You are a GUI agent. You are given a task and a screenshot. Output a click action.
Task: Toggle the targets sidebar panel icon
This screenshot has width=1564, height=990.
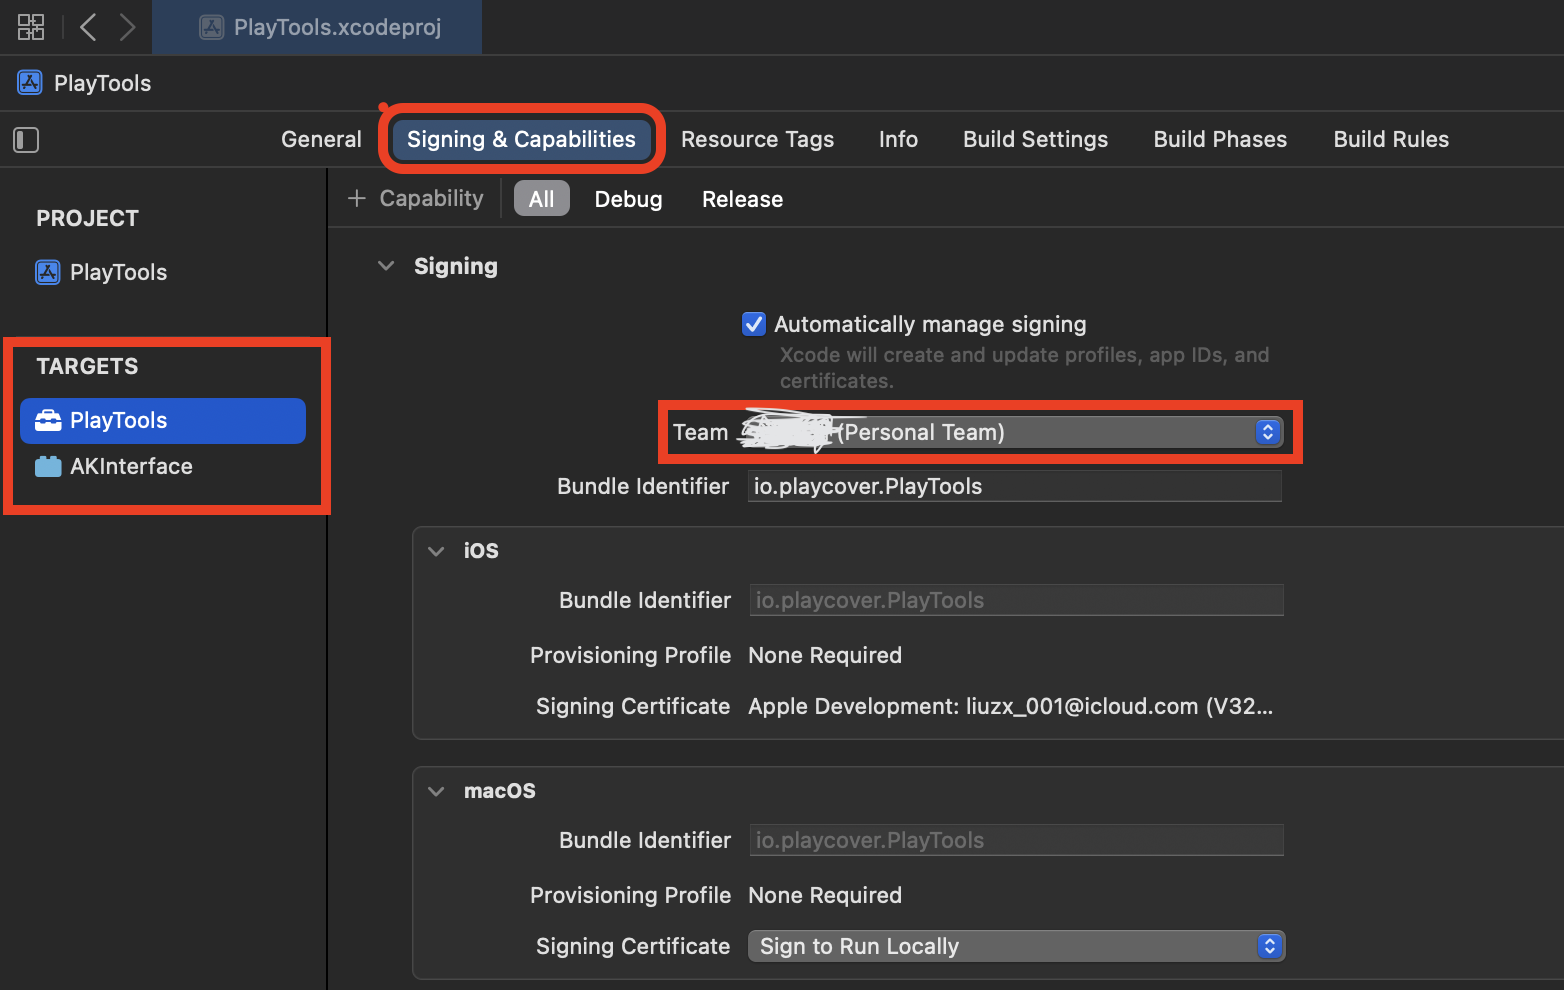[x=26, y=140]
